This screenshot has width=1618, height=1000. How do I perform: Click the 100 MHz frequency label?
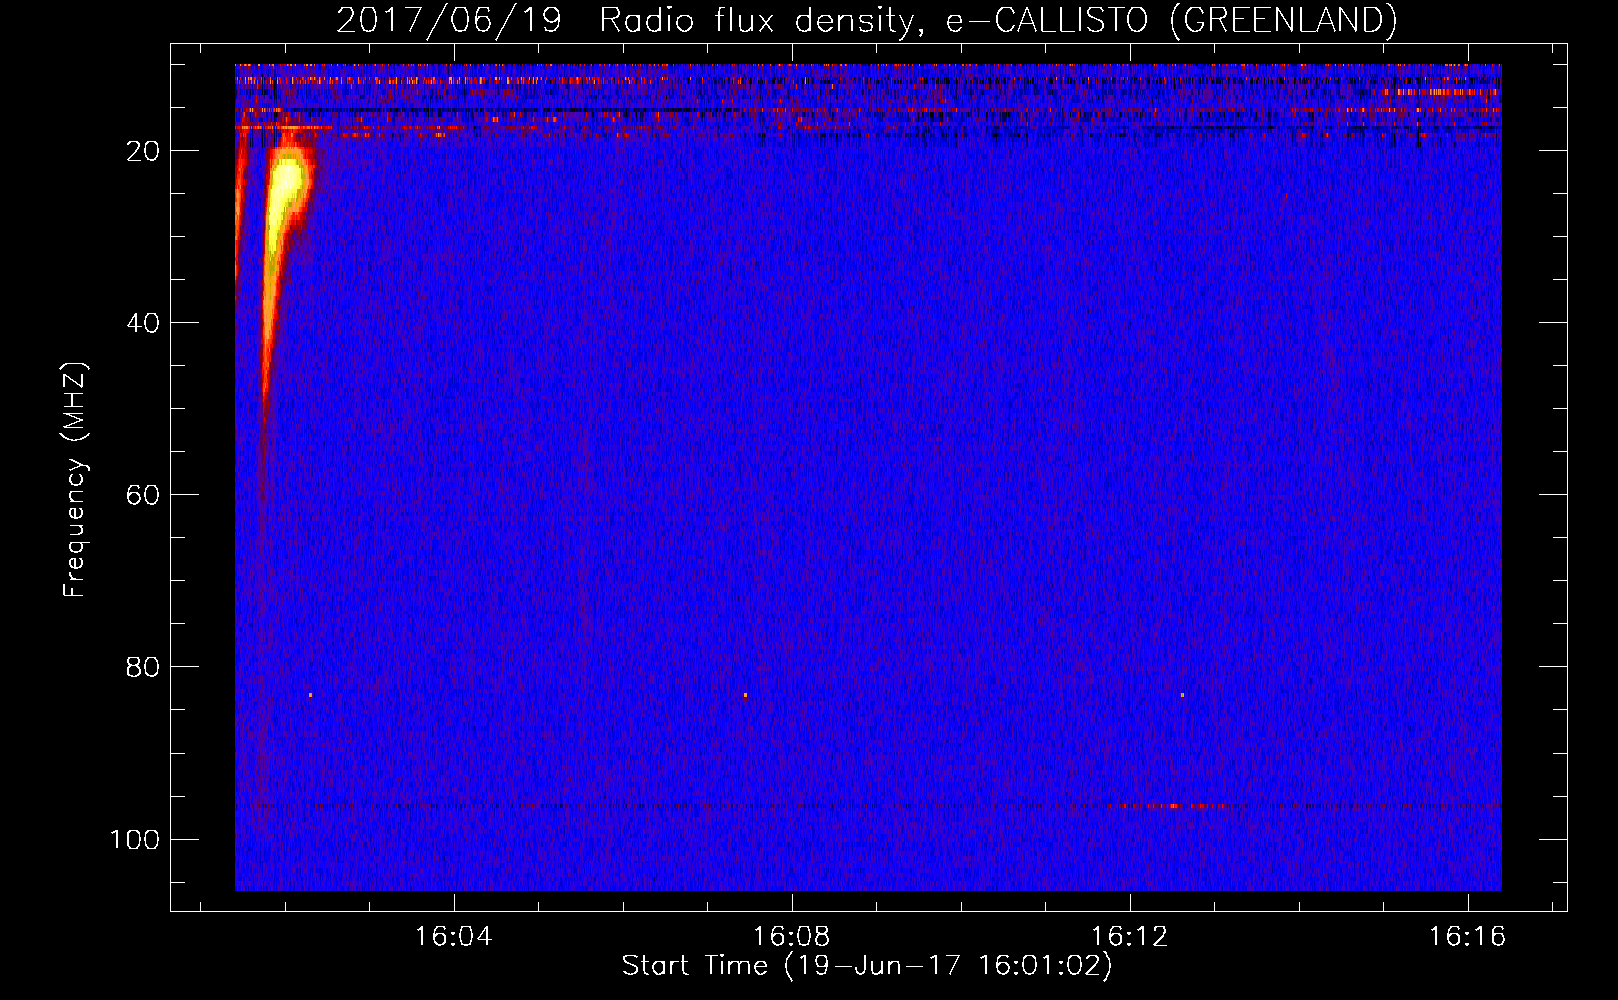[x=135, y=839]
